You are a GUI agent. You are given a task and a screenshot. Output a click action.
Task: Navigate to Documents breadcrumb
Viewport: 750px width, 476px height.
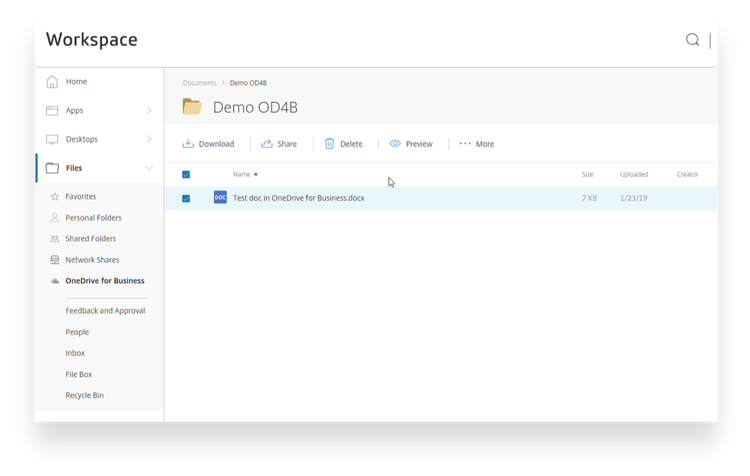[199, 83]
